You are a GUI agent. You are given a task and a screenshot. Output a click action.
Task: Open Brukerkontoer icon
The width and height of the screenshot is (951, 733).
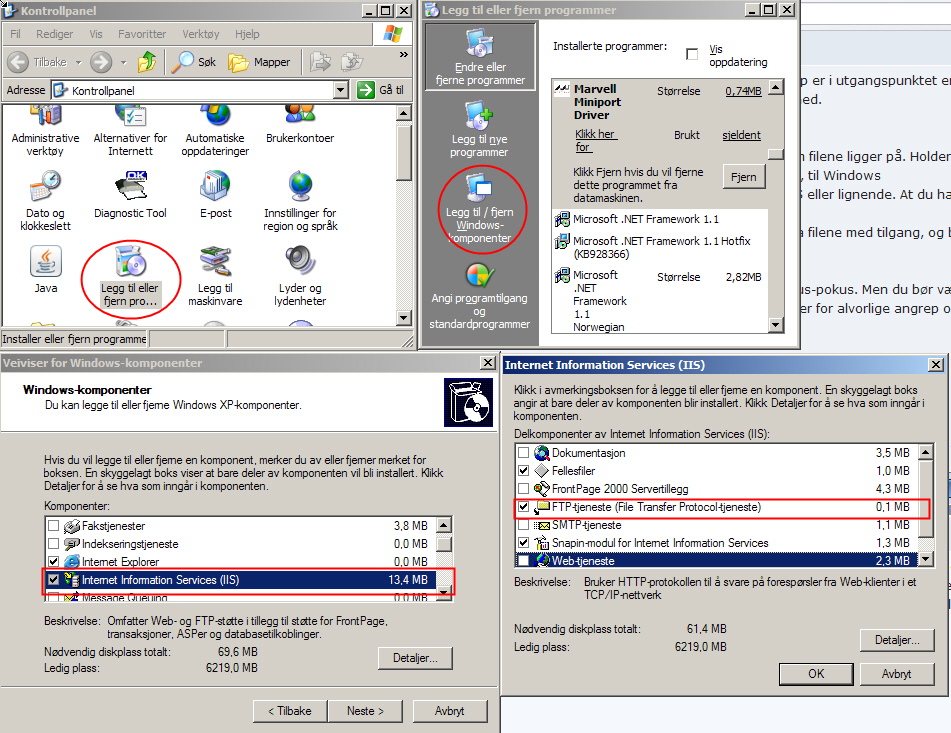(x=300, y=126)
